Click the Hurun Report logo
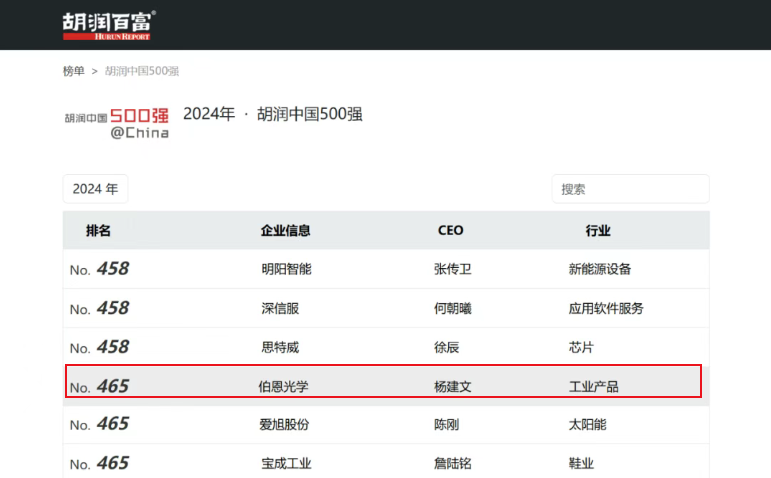The width and height of the screenshot is (771, 478). (x=109, y=25)
